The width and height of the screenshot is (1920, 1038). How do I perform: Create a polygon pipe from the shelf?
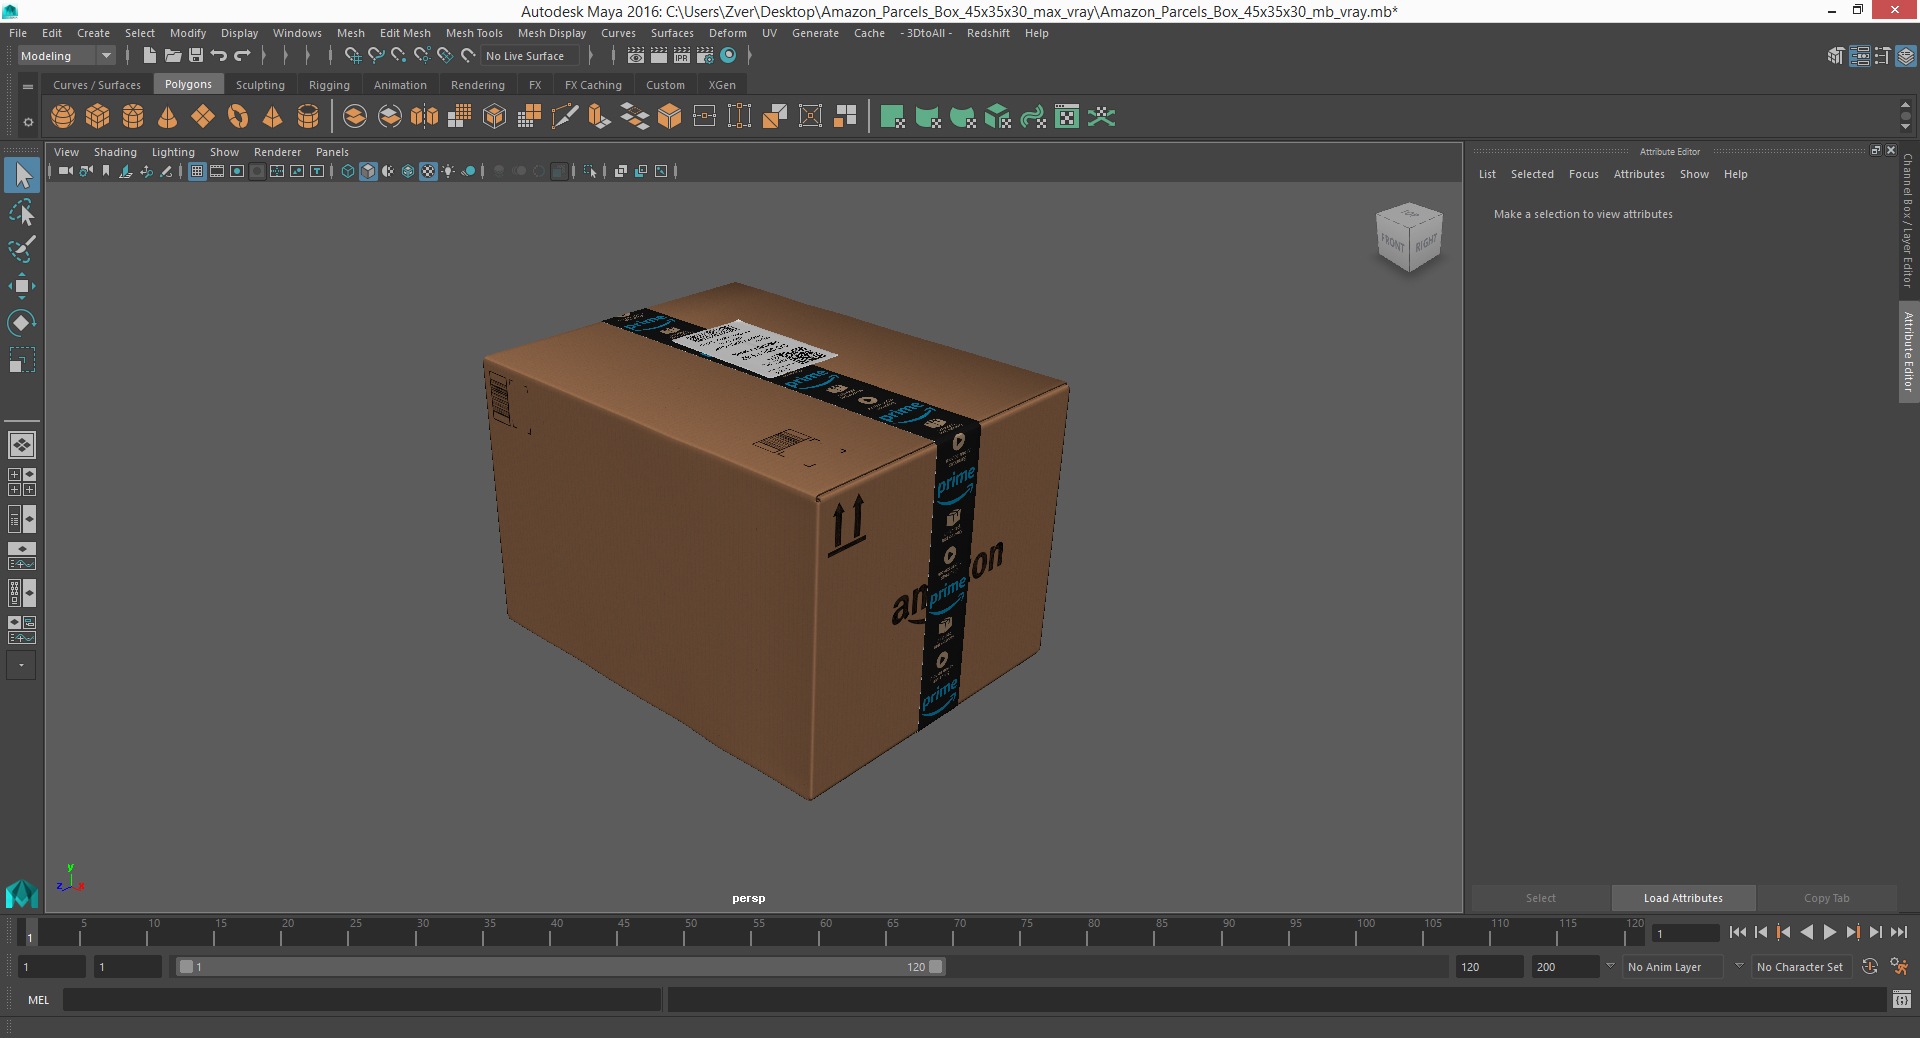point(308,117)
